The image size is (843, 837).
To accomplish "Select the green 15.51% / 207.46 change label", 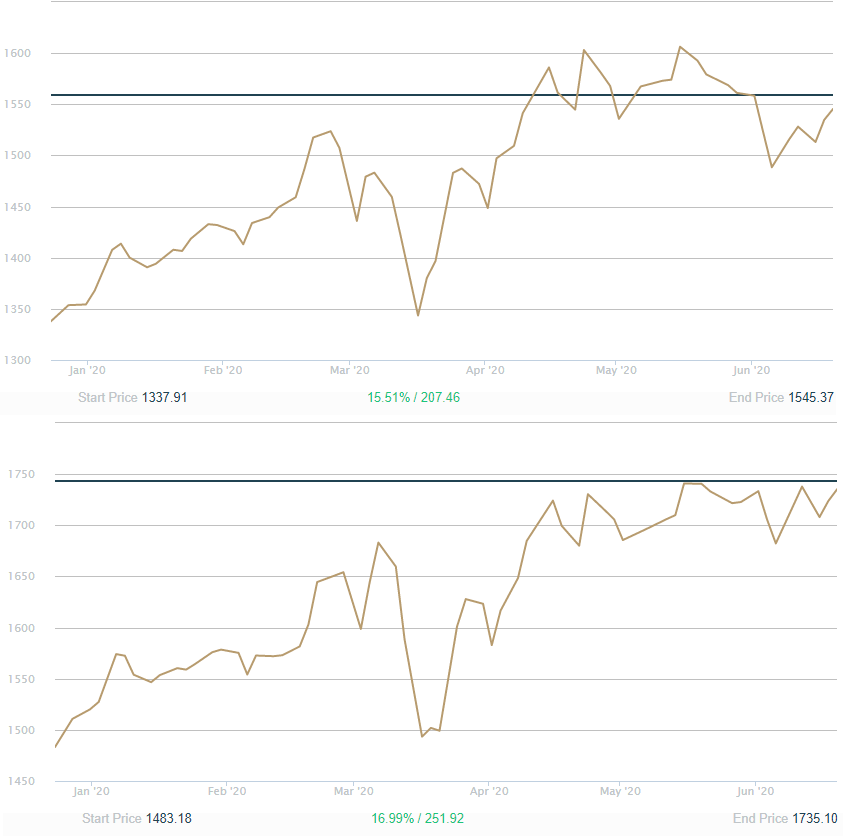I will tap(414, 397).
